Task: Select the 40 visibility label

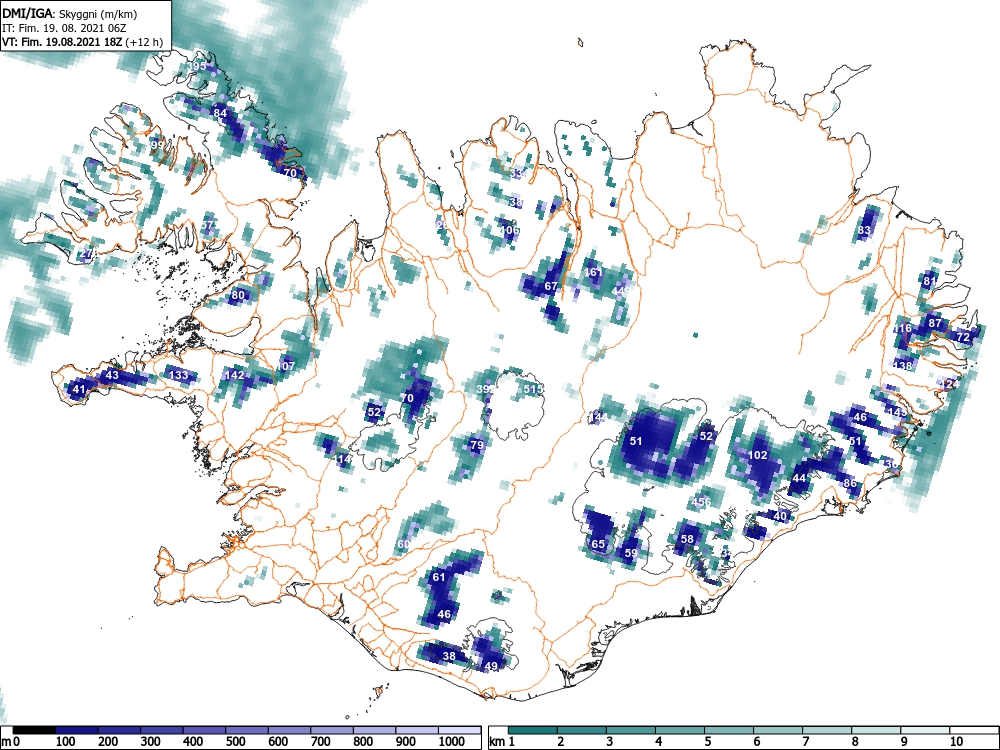Action: (781, 517)
